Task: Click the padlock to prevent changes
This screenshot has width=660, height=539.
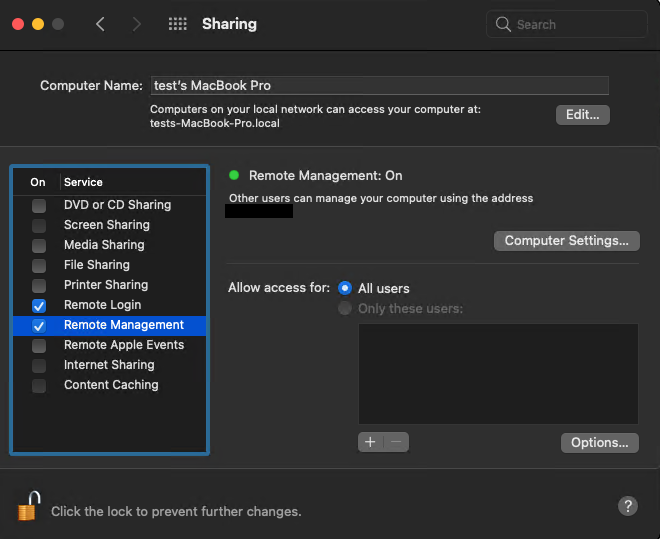Action: click(29, 506)
